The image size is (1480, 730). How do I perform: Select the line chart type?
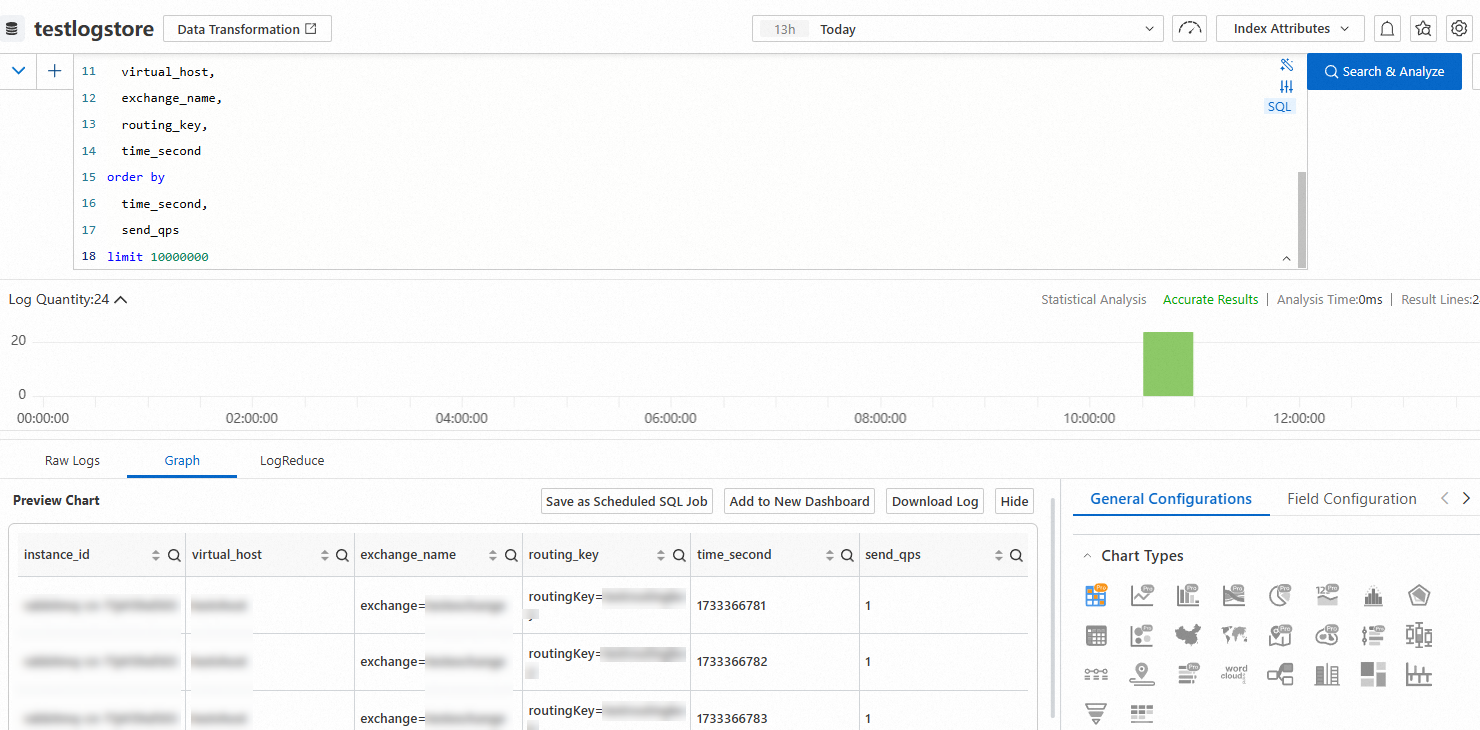[x=1142, y=596]
